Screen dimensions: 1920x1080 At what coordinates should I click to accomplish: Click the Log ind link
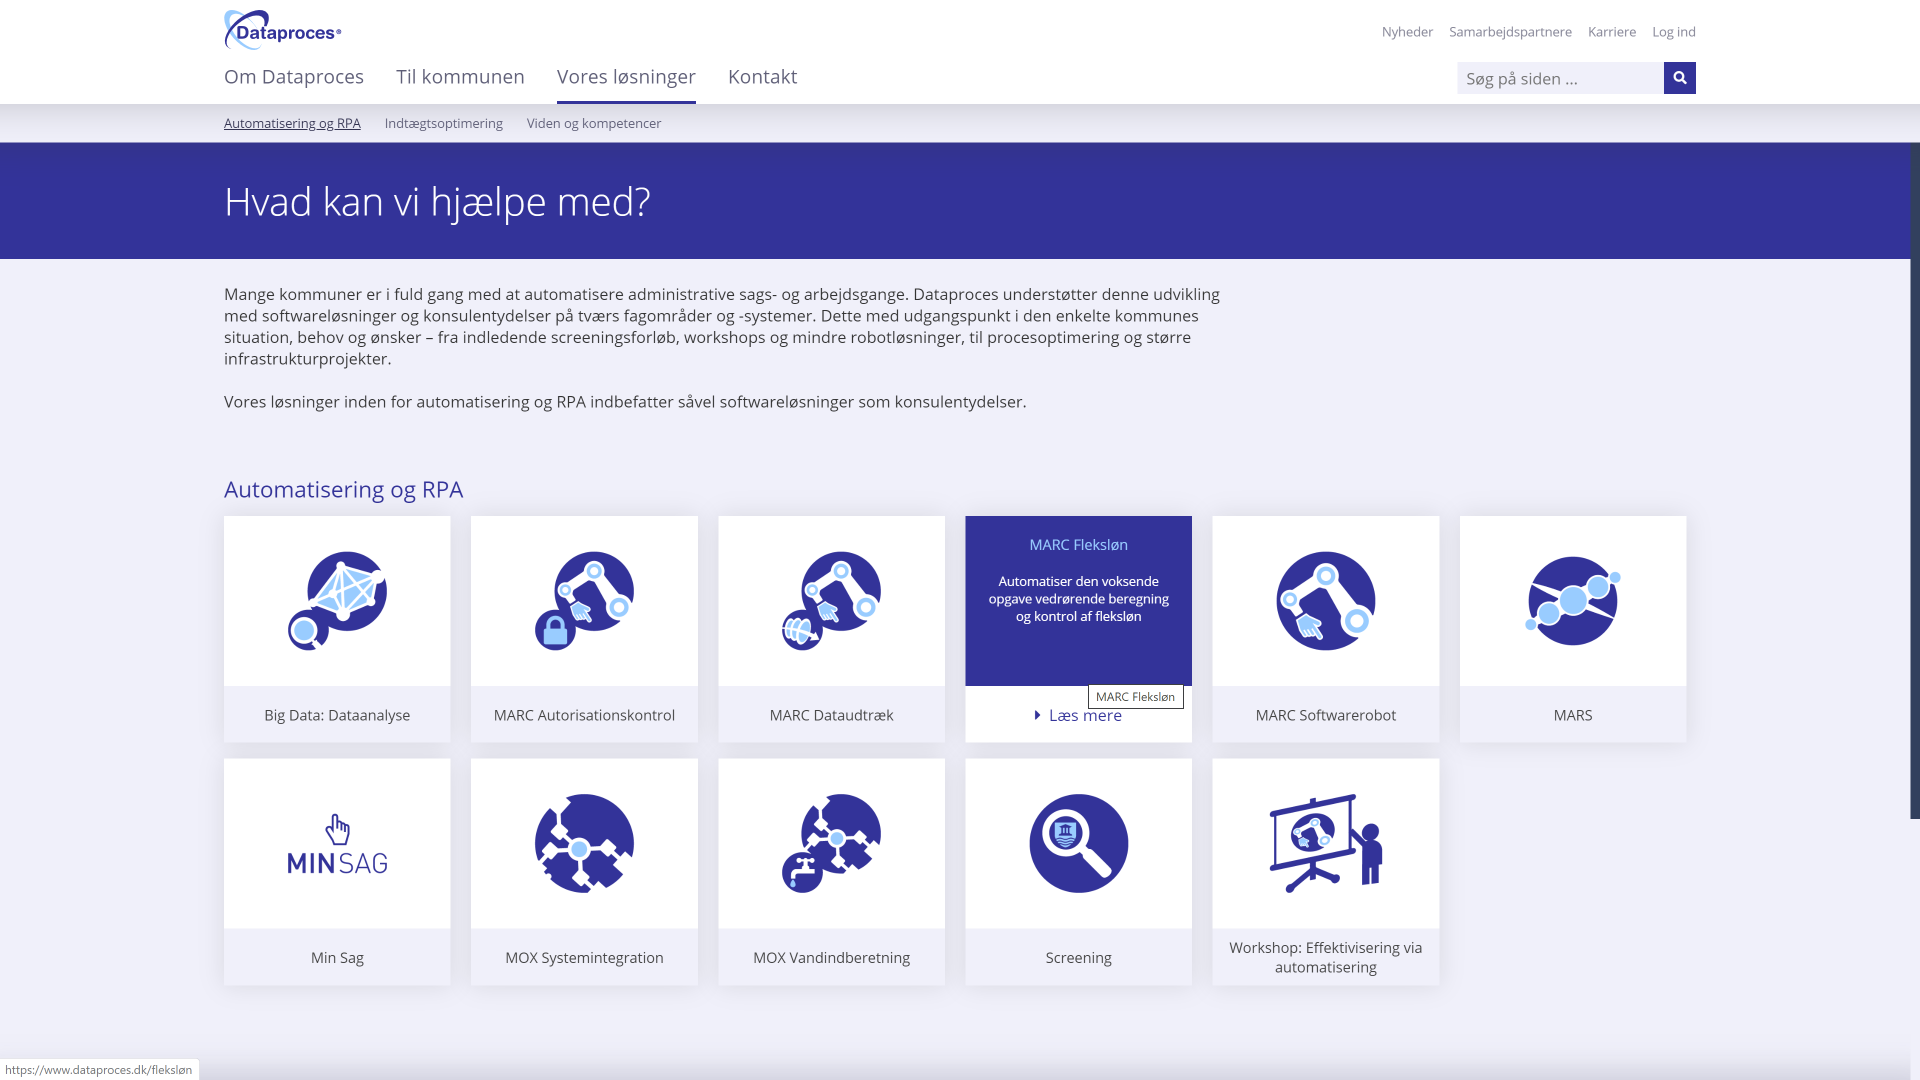coord(1674,32)
